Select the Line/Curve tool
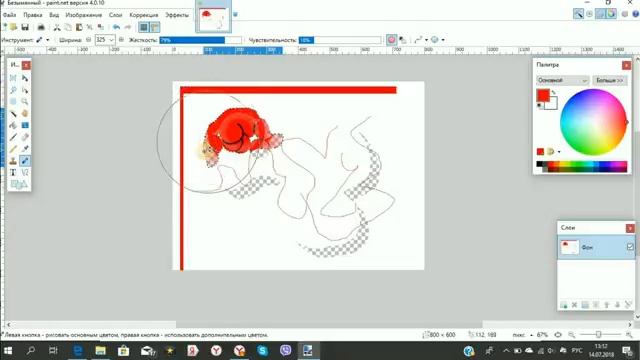This screenshot has width=640, height=360. pyautogui.click(x=25, y=173)
